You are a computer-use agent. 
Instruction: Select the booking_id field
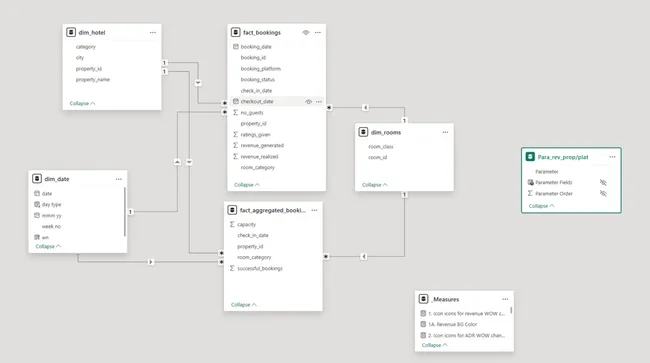tap(253, 58)
